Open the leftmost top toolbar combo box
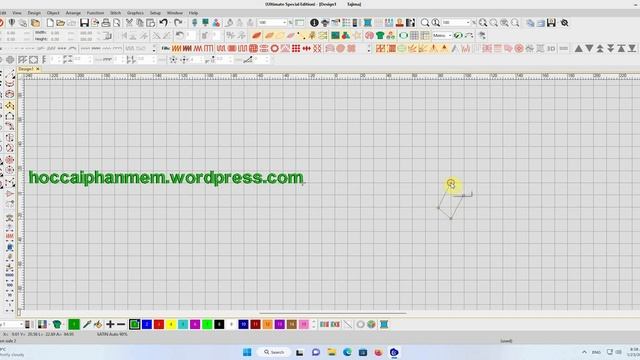This screenshot has width=640, height=360. (x=272, y=23)
